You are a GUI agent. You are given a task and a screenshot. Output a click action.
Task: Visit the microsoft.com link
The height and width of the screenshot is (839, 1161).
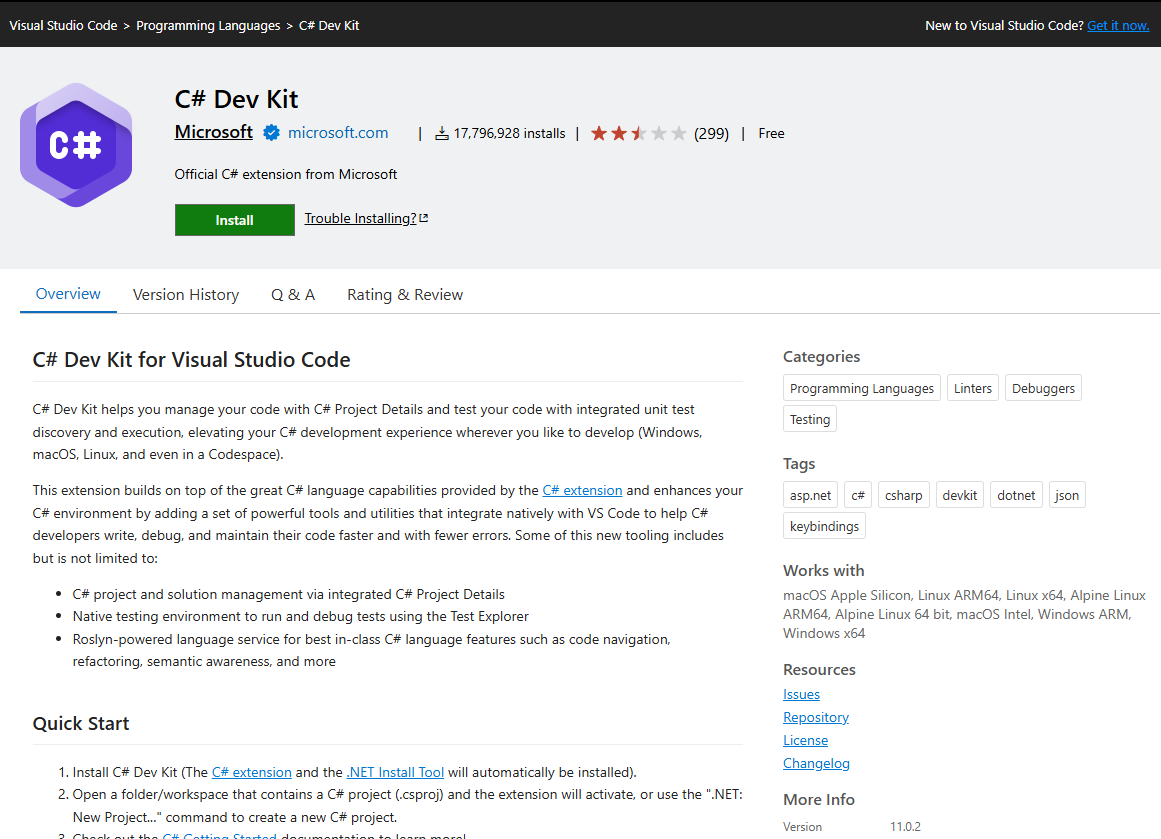[x=338, y=133]
